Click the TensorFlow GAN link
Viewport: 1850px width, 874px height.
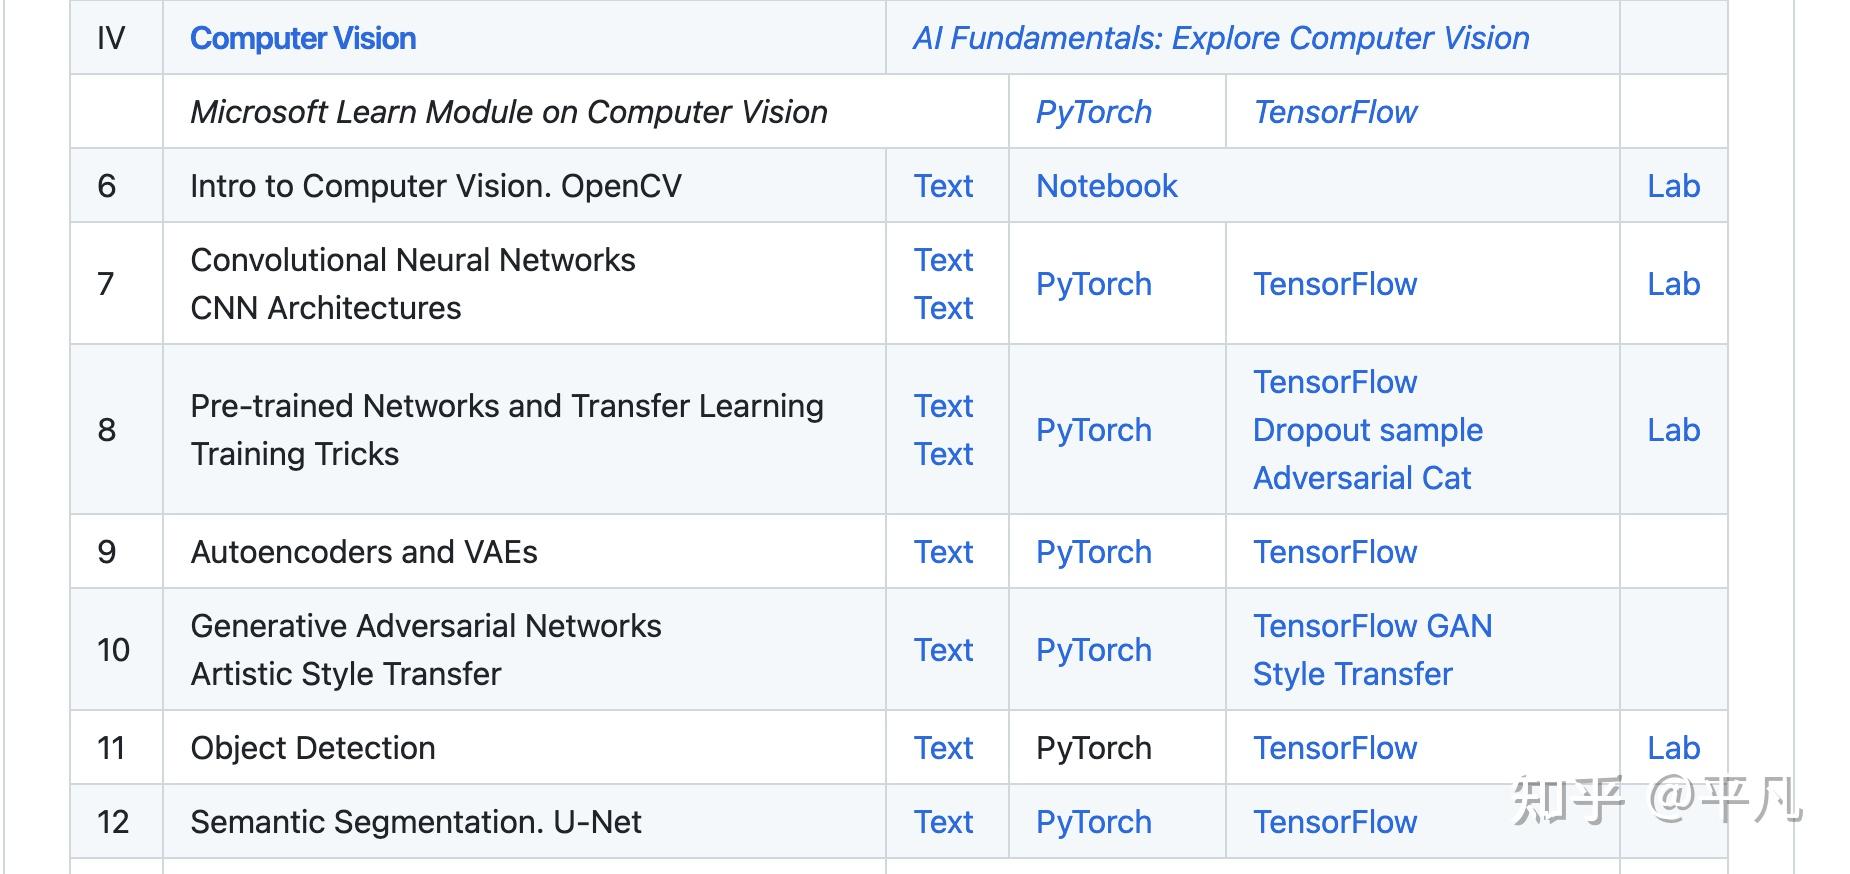click(1372, 626)
